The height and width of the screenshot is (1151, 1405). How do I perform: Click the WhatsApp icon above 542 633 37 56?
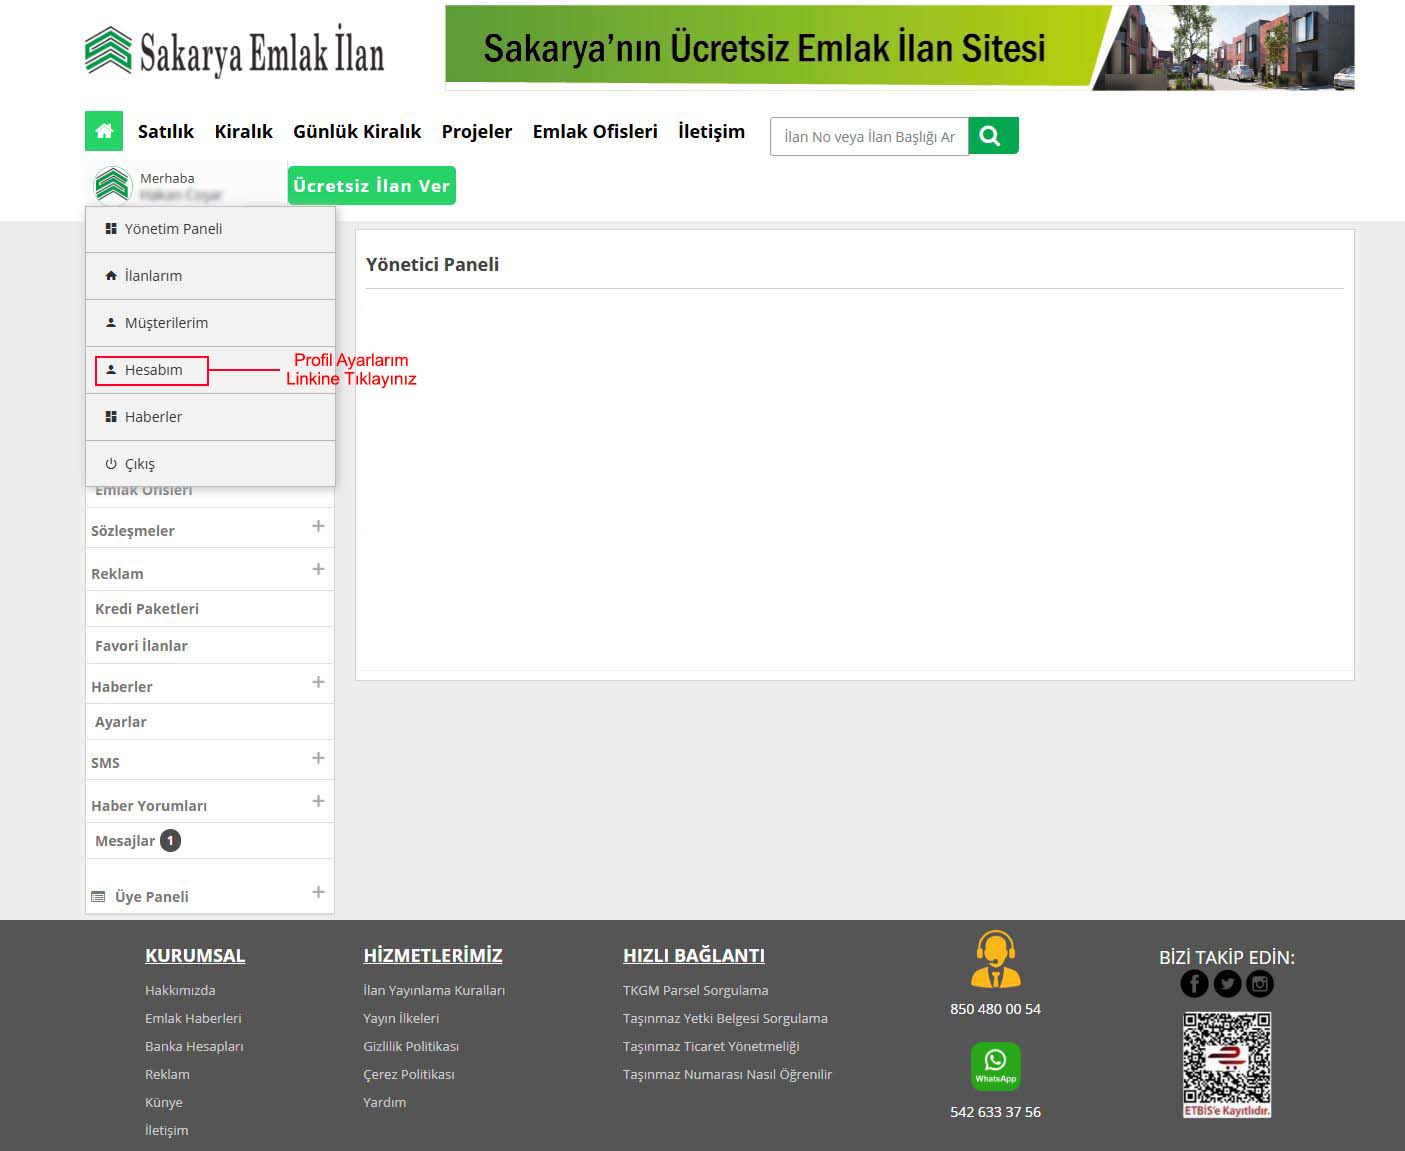coord(995,1066)
